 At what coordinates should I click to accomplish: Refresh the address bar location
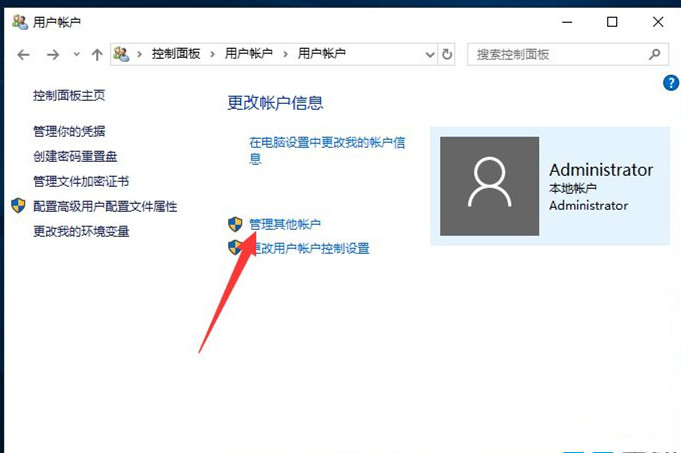point(447,55)
